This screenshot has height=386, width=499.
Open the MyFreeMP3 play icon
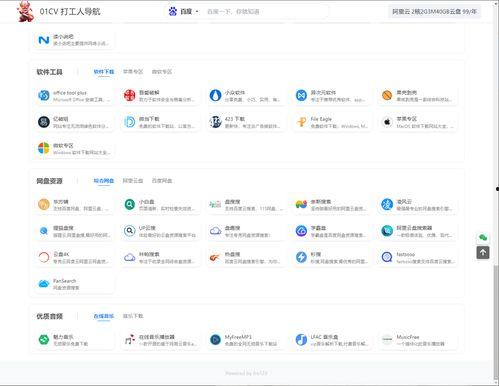(x=215, y=340)
